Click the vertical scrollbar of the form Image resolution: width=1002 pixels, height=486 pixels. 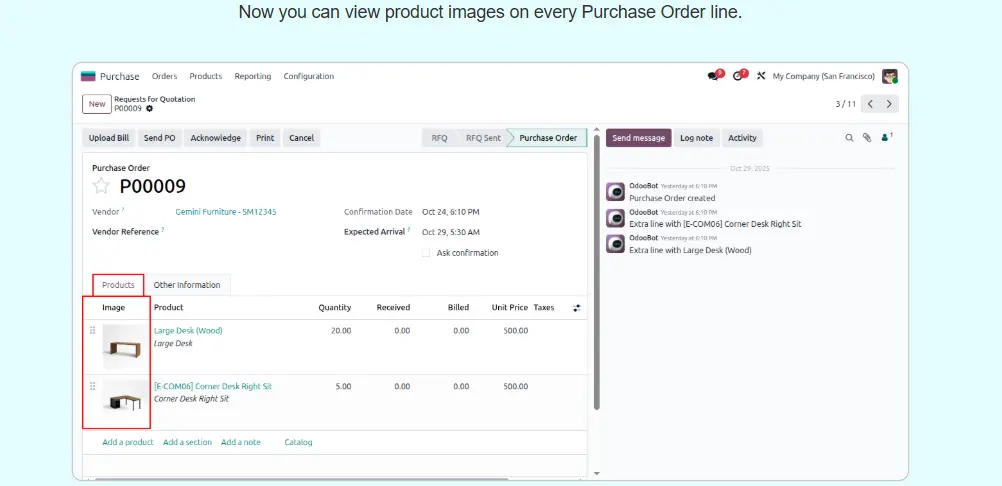(597, 270)
